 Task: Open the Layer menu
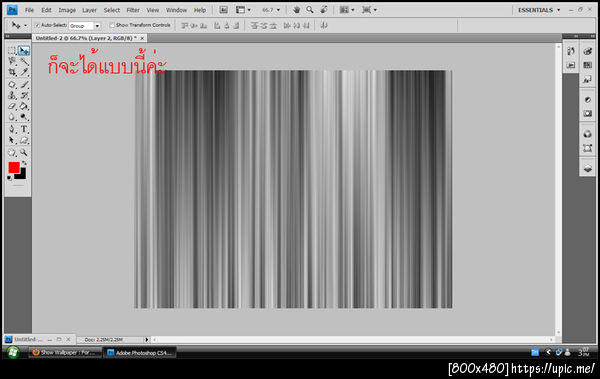pyautogui.click(x=90, y=10)
